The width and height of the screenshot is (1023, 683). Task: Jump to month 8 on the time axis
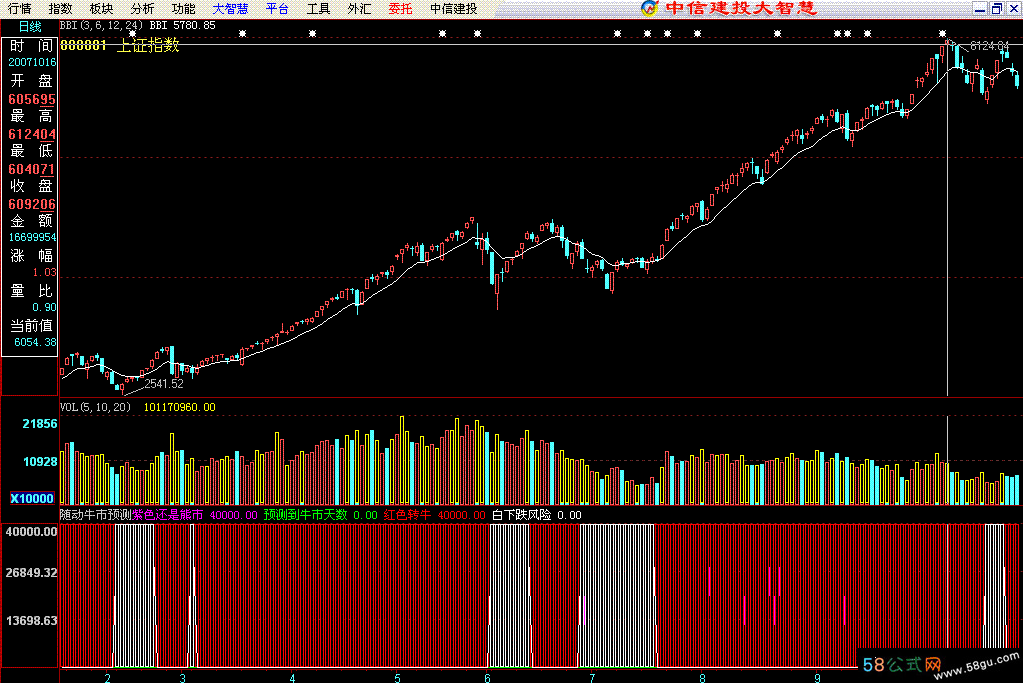click(702, 678)
